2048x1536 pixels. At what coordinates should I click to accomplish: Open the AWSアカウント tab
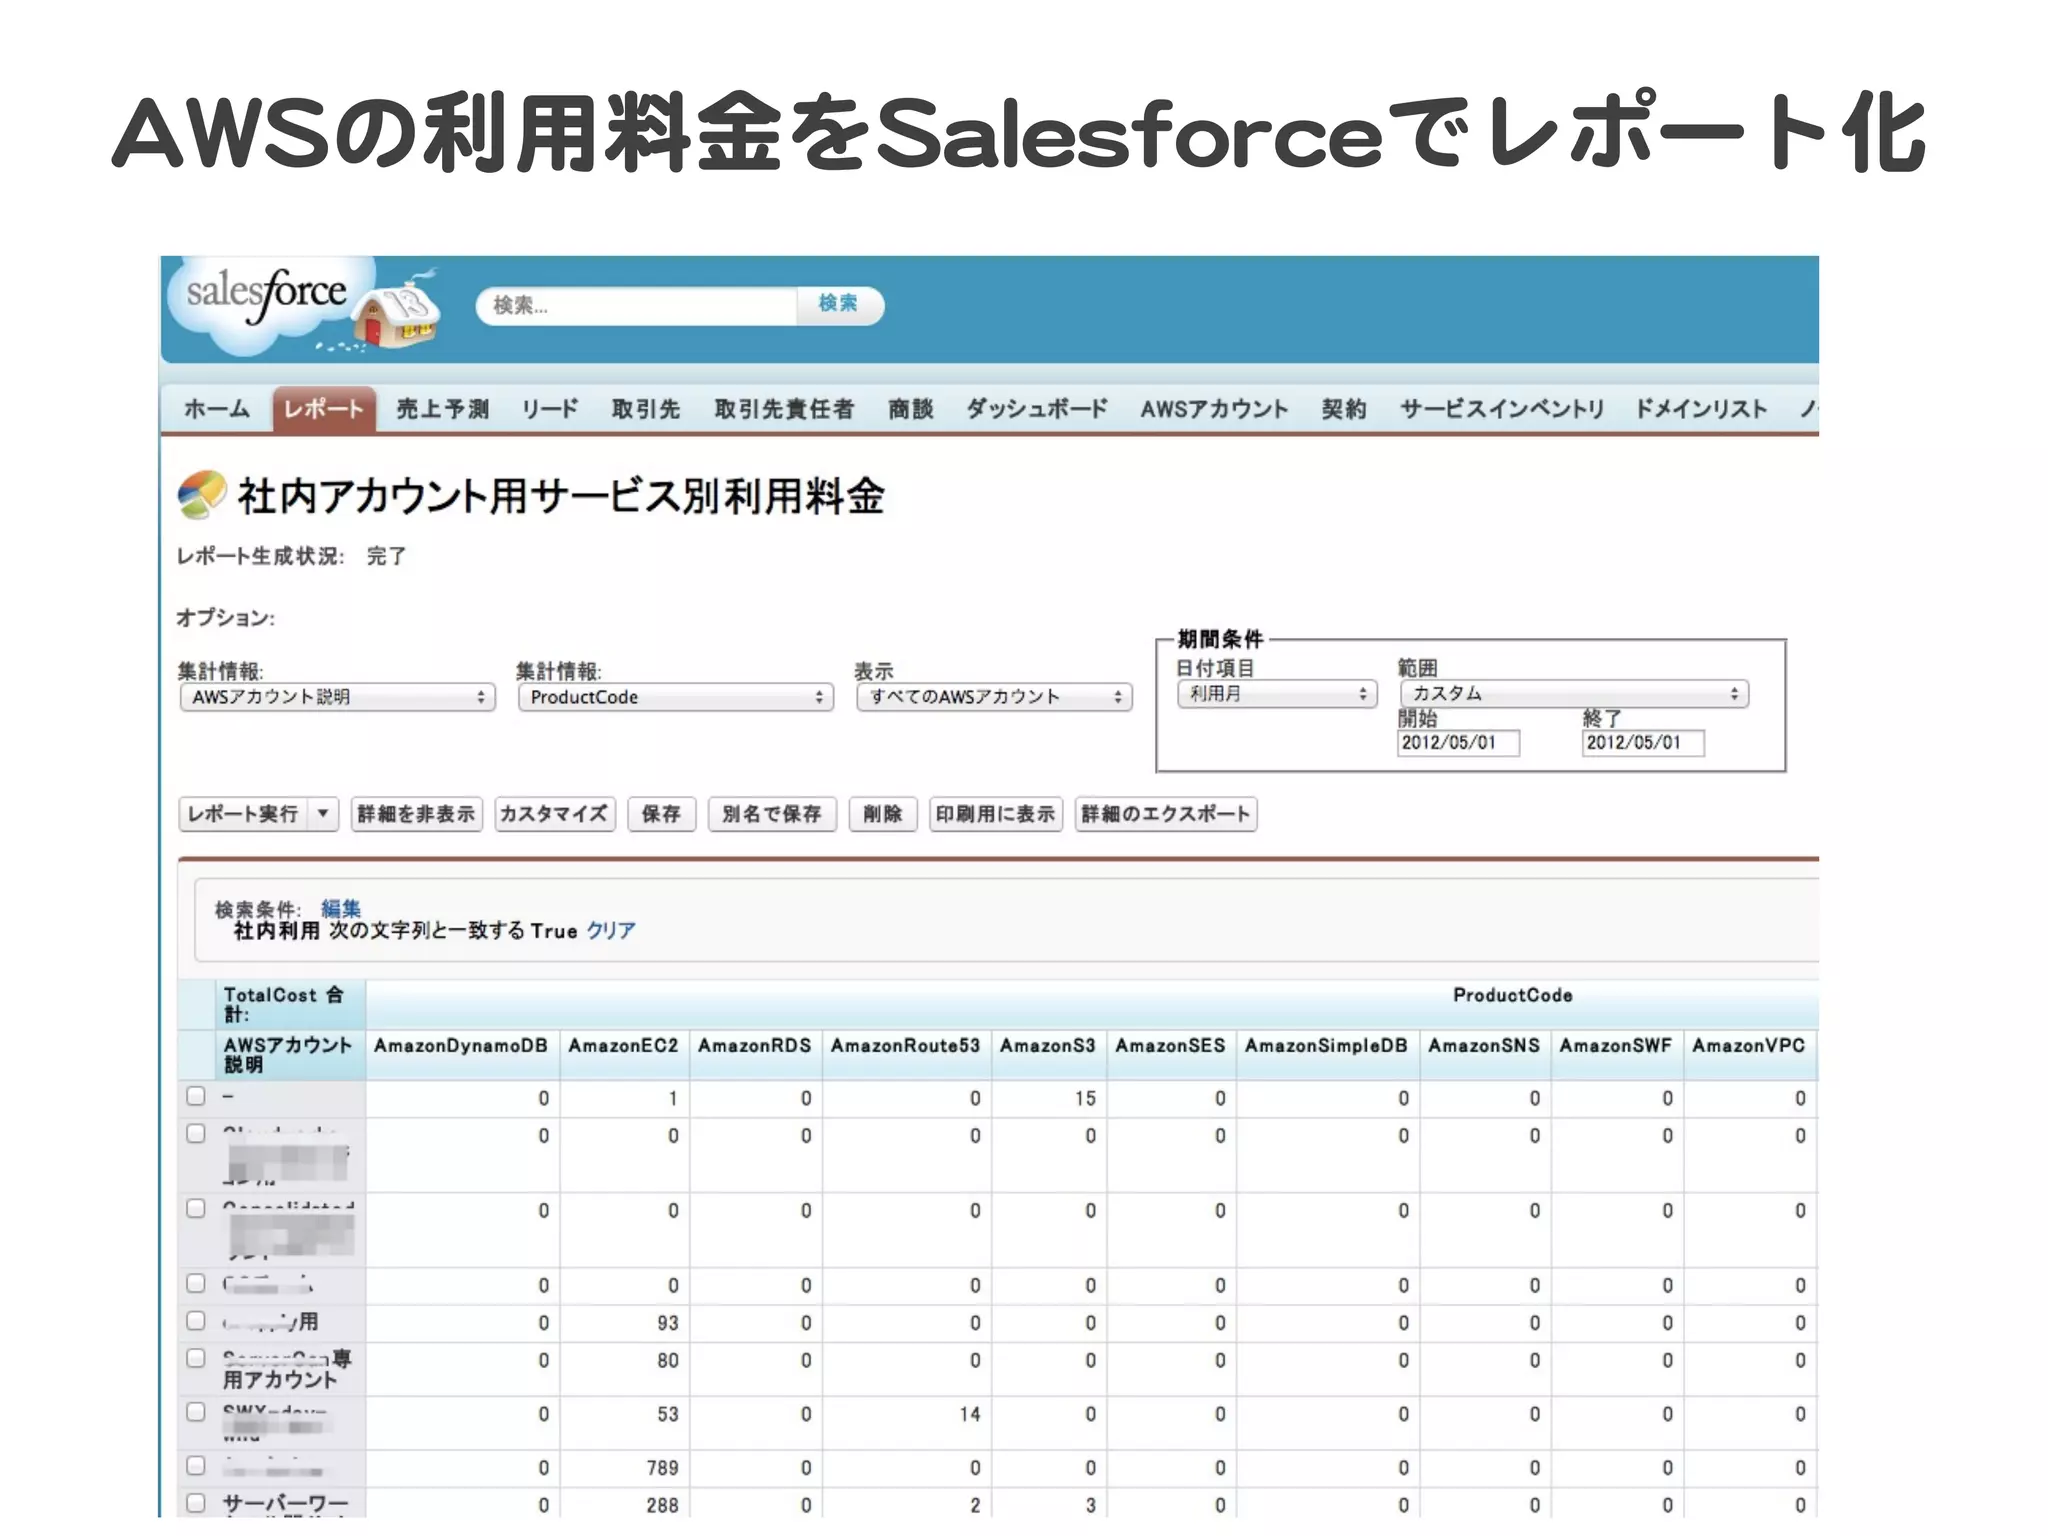pos(1214,409)
